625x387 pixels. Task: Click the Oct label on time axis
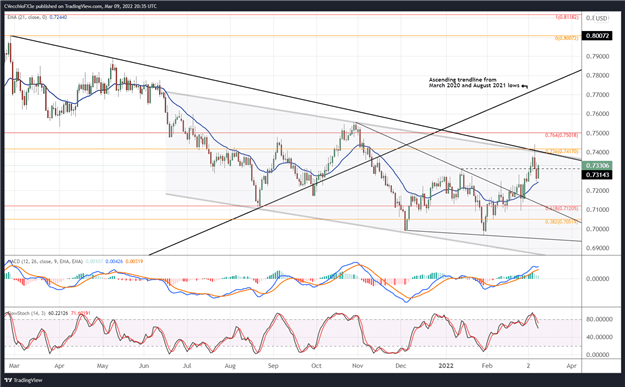tap(316, 365)
